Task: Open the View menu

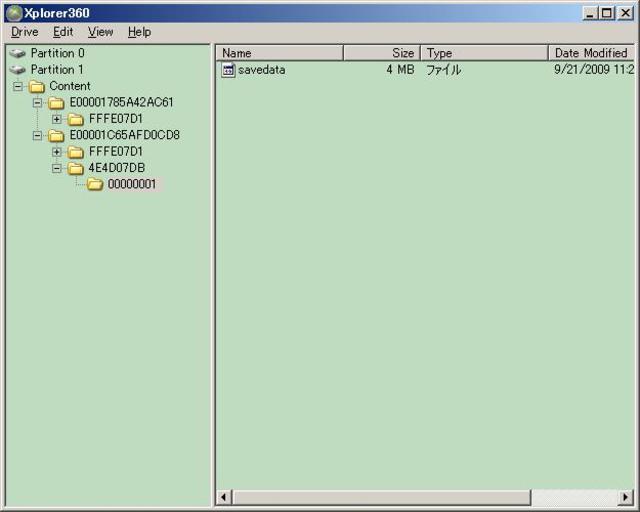Action: (x=100, y=32)
